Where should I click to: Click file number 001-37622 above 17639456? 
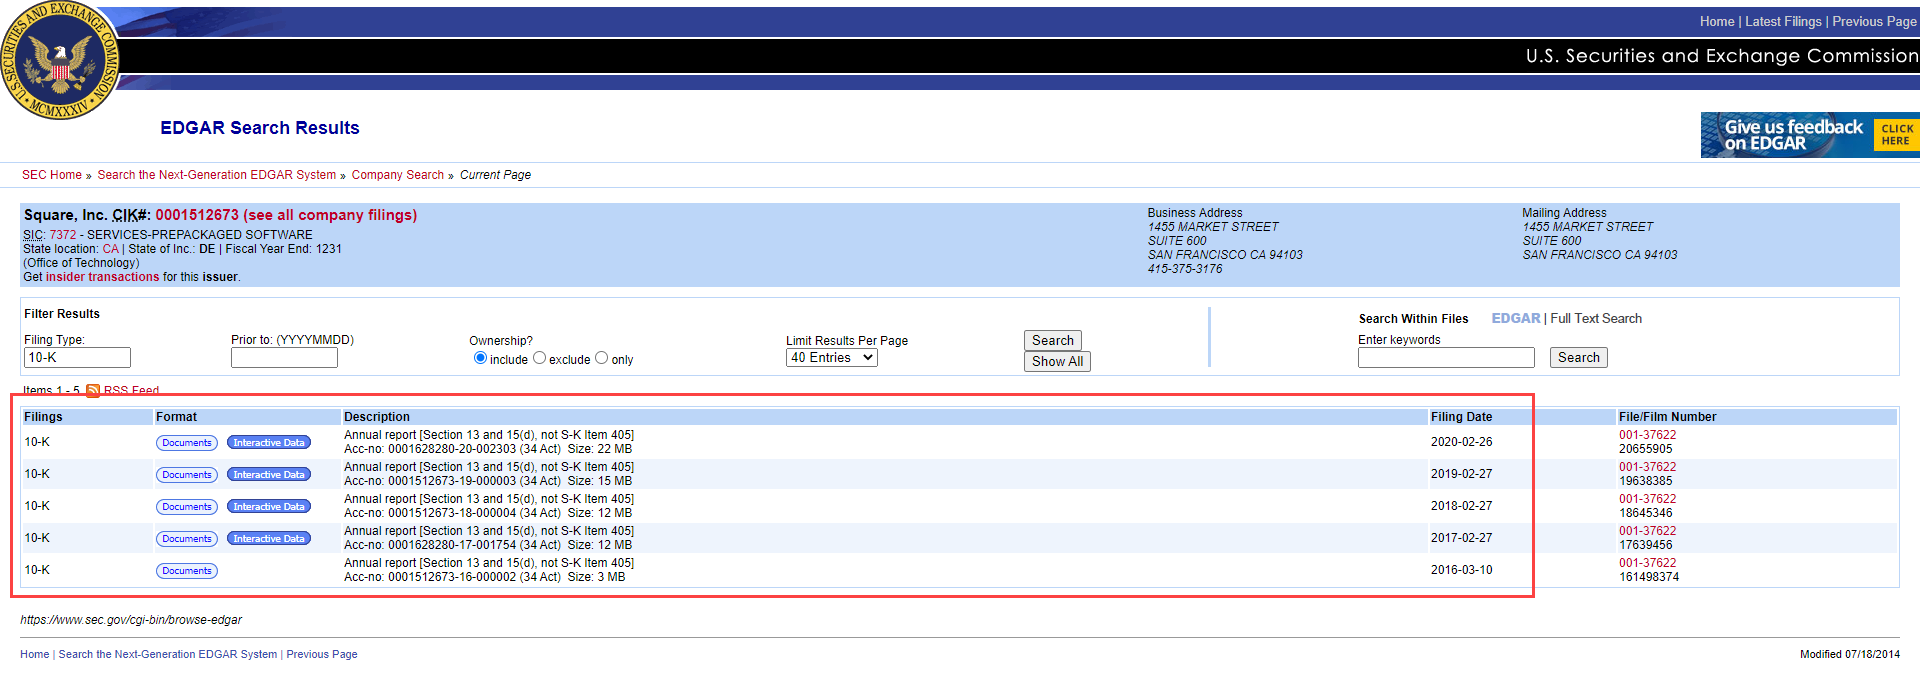point(1648,531)
